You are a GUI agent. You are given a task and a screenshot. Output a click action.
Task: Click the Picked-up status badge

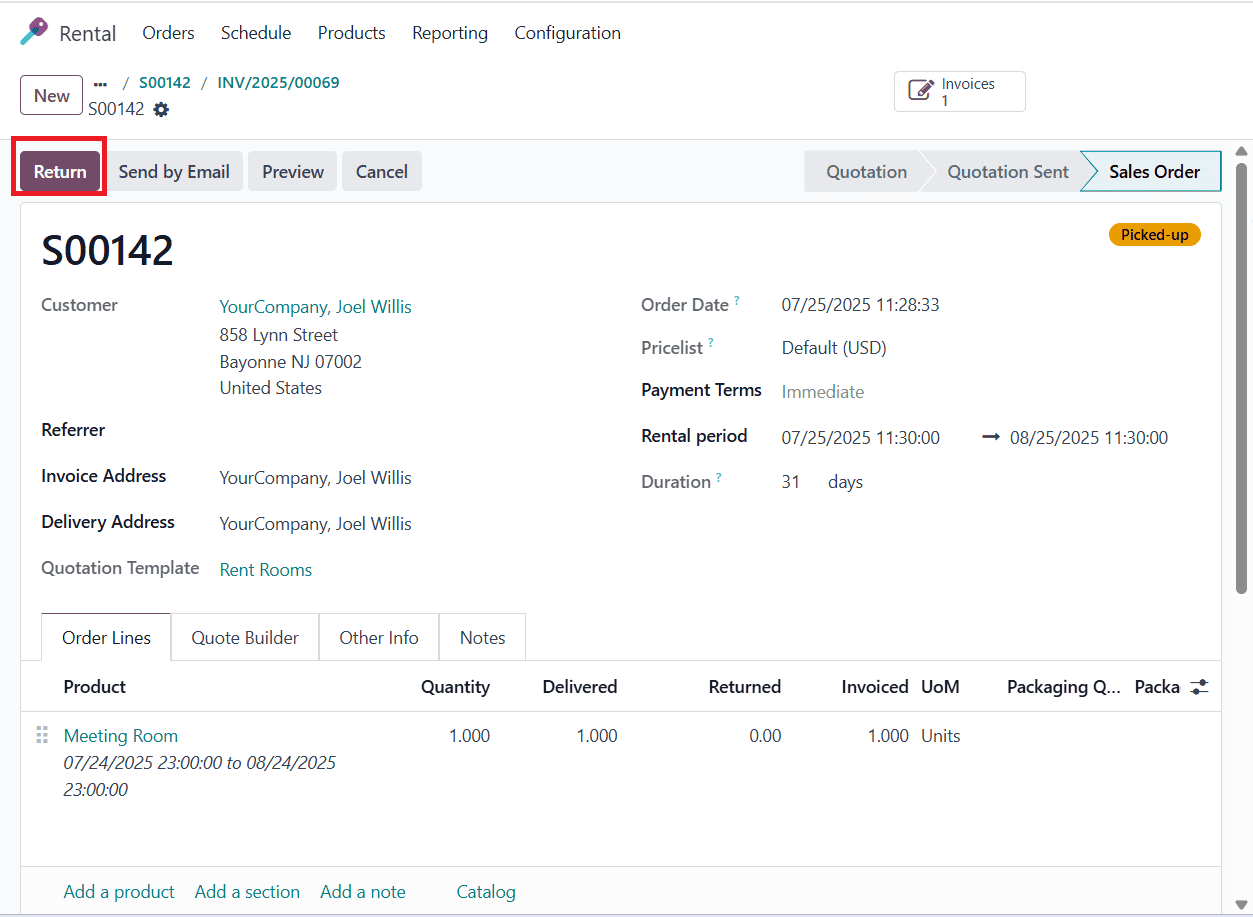(1155, 235)
